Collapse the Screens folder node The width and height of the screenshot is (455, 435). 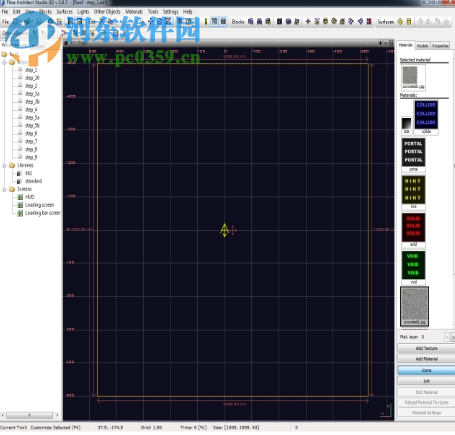point(4,190)
